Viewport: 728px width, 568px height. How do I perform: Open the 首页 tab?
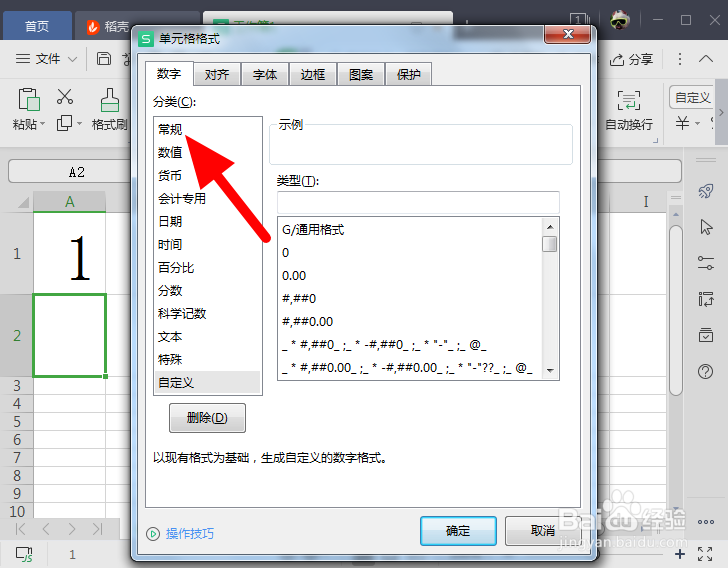point(37,26)
